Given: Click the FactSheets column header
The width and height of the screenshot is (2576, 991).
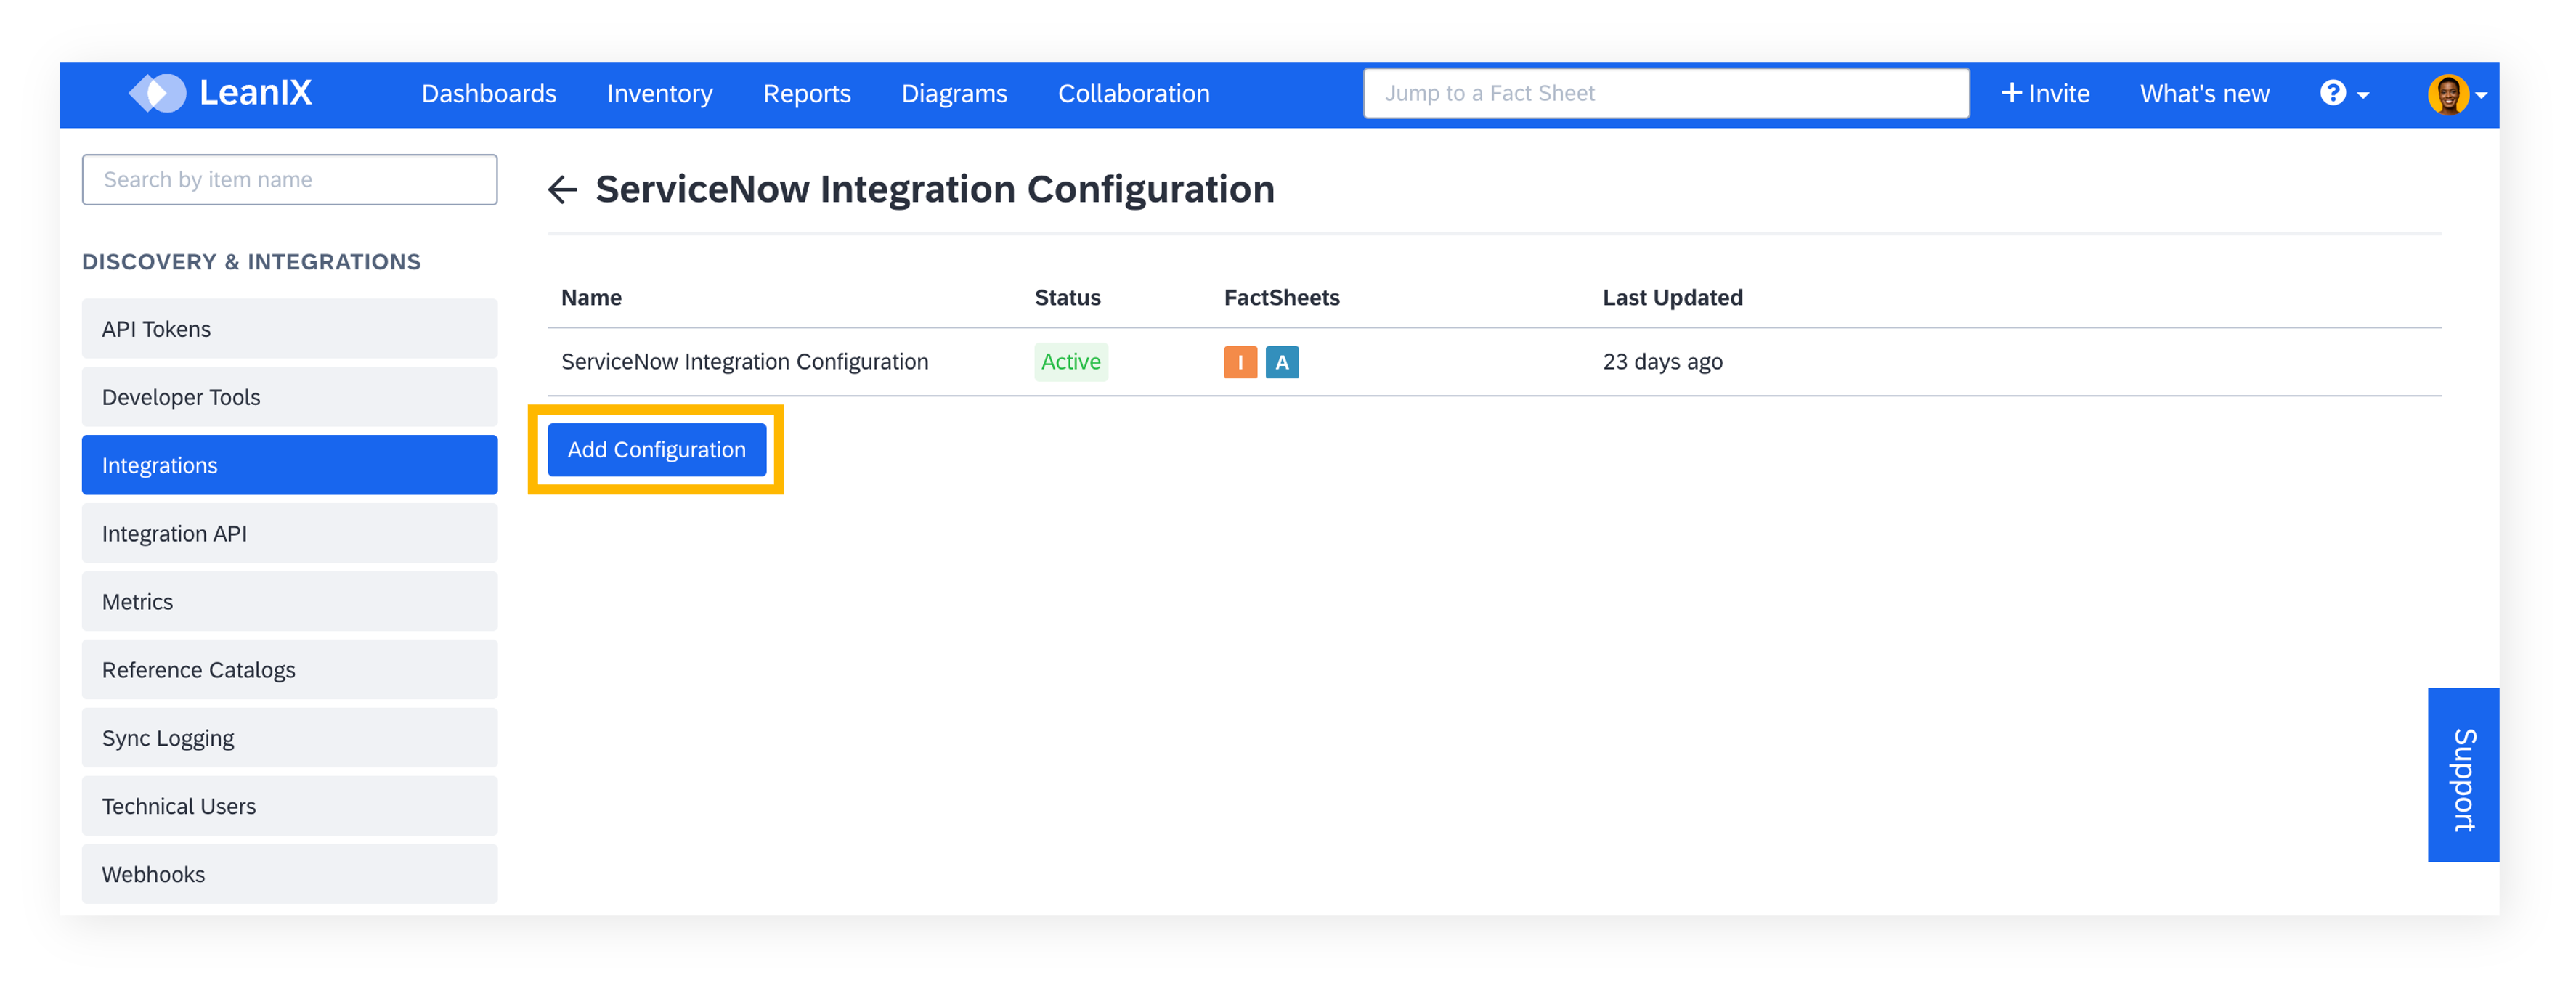Looking at the screenshot, I should [1281, 298].
